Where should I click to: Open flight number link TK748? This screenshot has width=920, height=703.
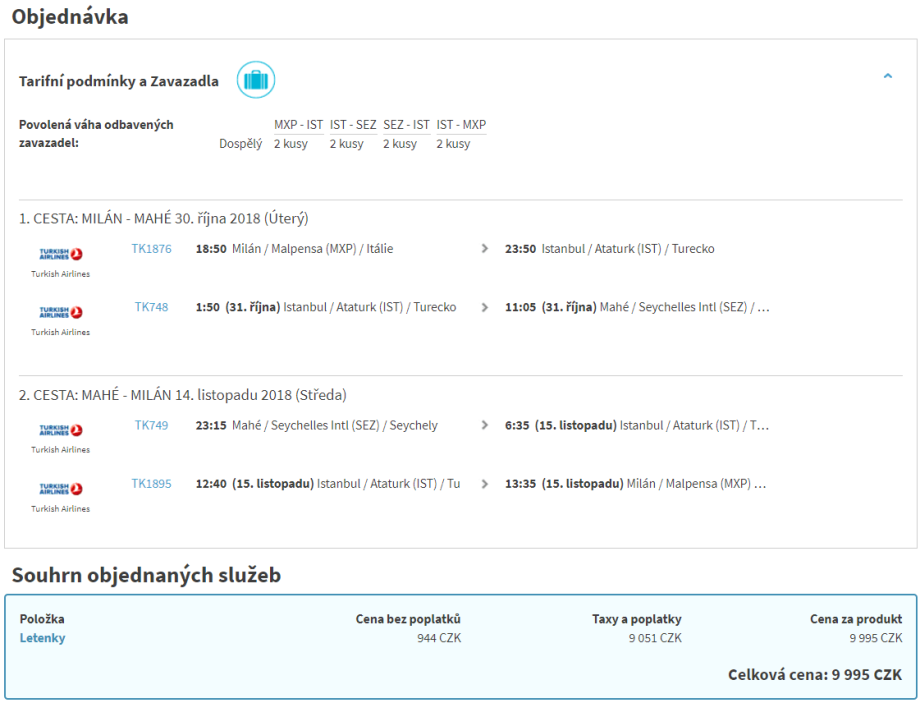pyautogui.click(x=152, y=308)
